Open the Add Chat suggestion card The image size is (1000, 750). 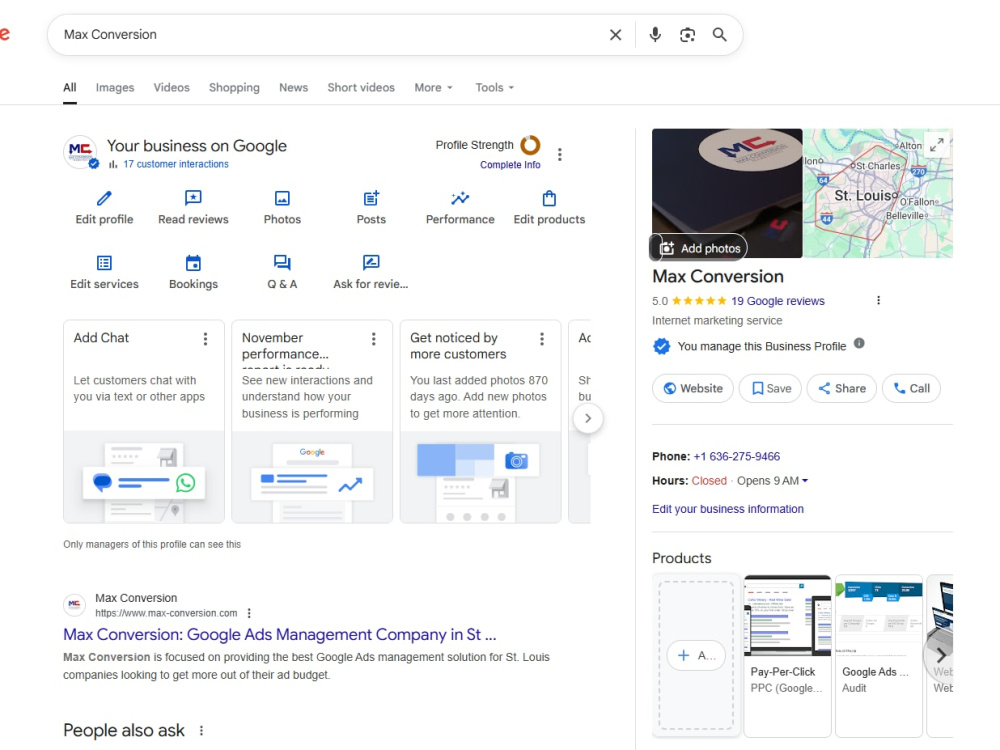click(144, 422)
